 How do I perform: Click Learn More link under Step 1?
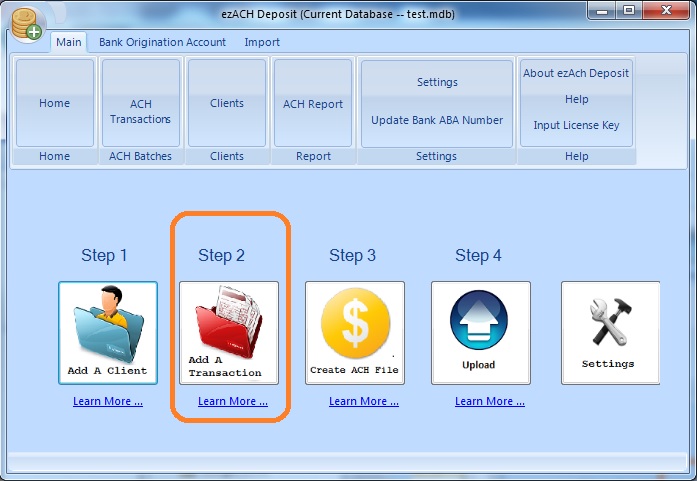[107, 402]
